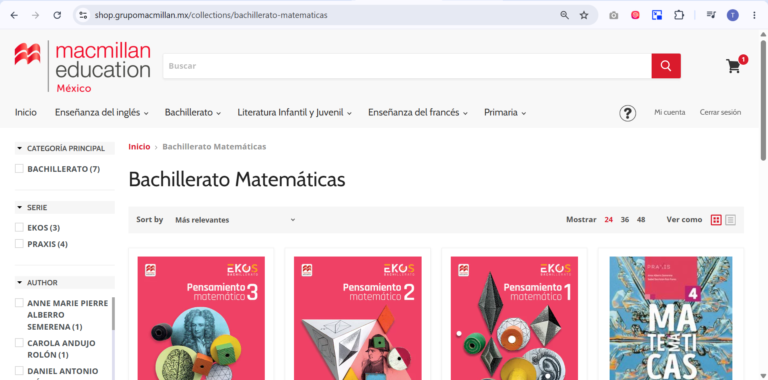768x380 pixels.
Task: Open the media control icon in toolbar
Action: 711,15
